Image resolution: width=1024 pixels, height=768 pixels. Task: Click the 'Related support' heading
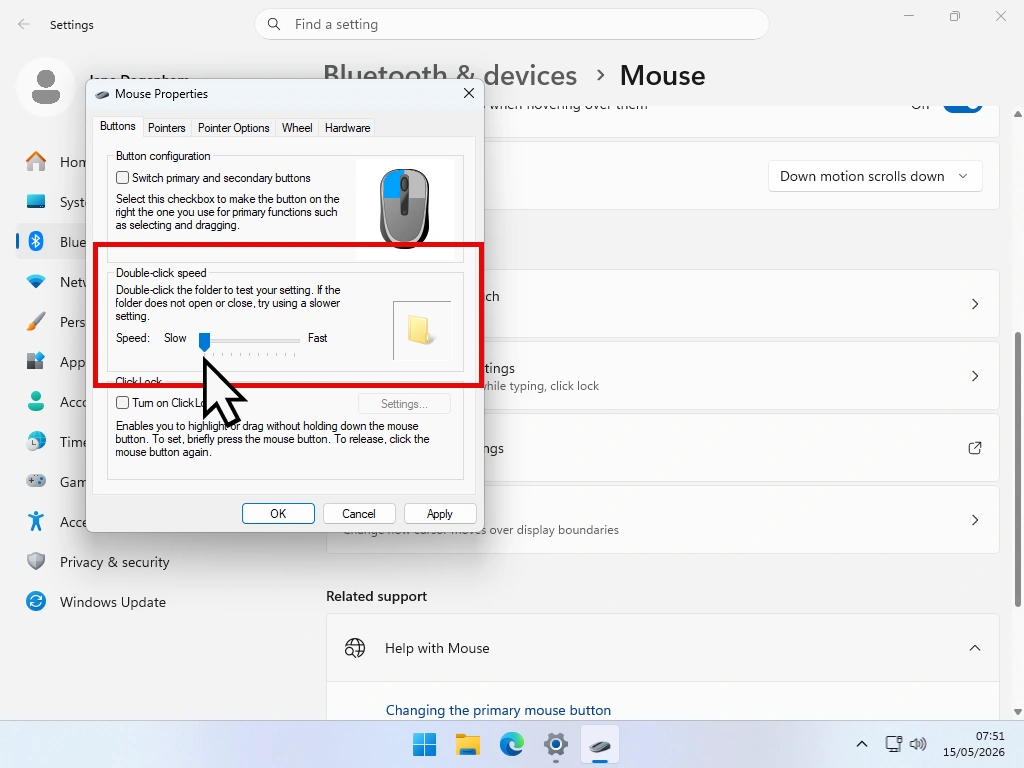click(376, 596)
